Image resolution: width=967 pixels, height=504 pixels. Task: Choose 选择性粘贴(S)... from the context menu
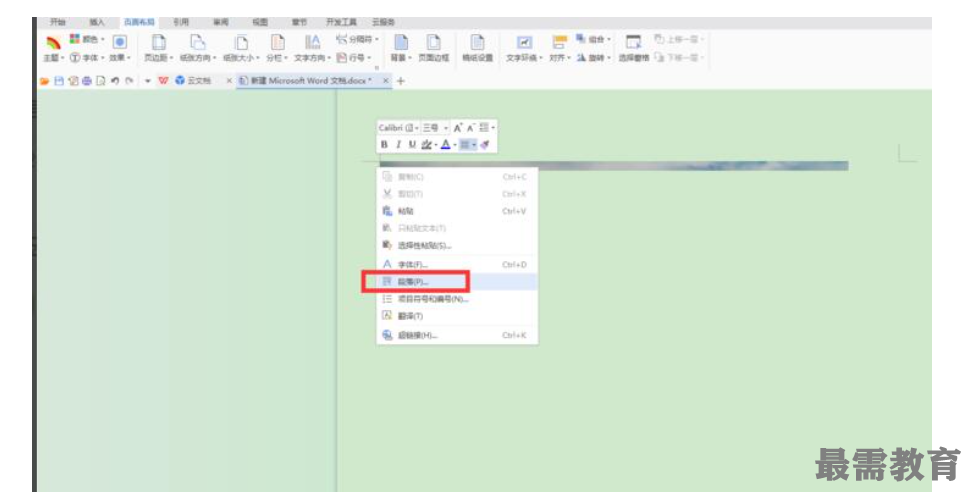(457, 246)
